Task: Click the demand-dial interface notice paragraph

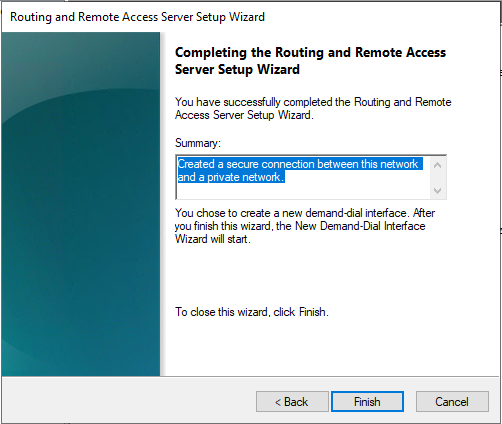Action: (305, 226)
